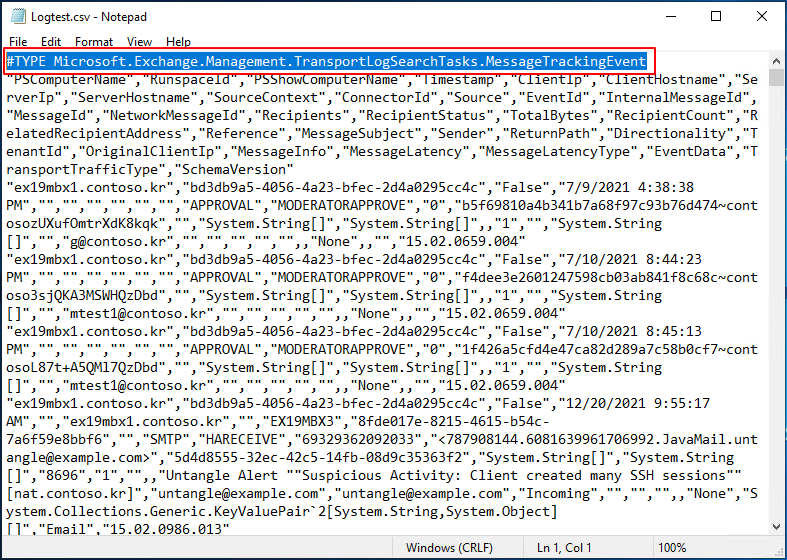The height and width of the screenshot is (560, 787).
Task: Click the highlighted #TYPE Microsoft.Exchange line
Action: coord(326,61)
